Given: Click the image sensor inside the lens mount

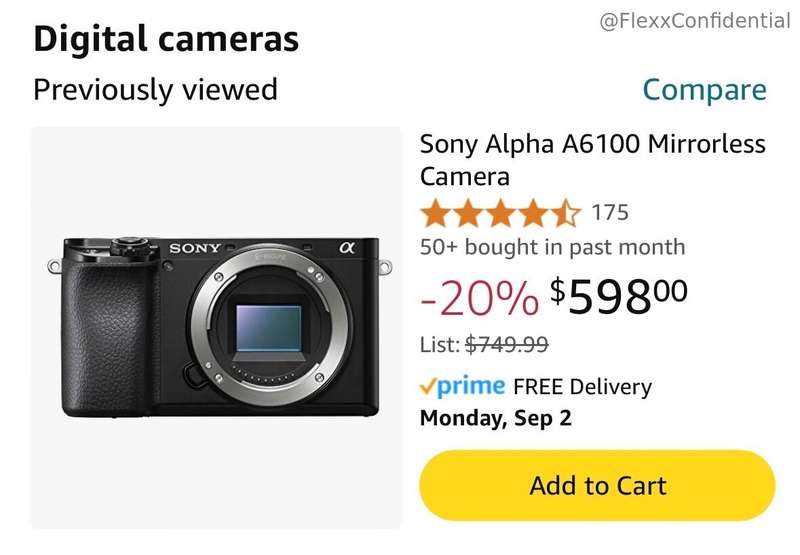Looking at the screenshot, I should click(x=268, y=332).
